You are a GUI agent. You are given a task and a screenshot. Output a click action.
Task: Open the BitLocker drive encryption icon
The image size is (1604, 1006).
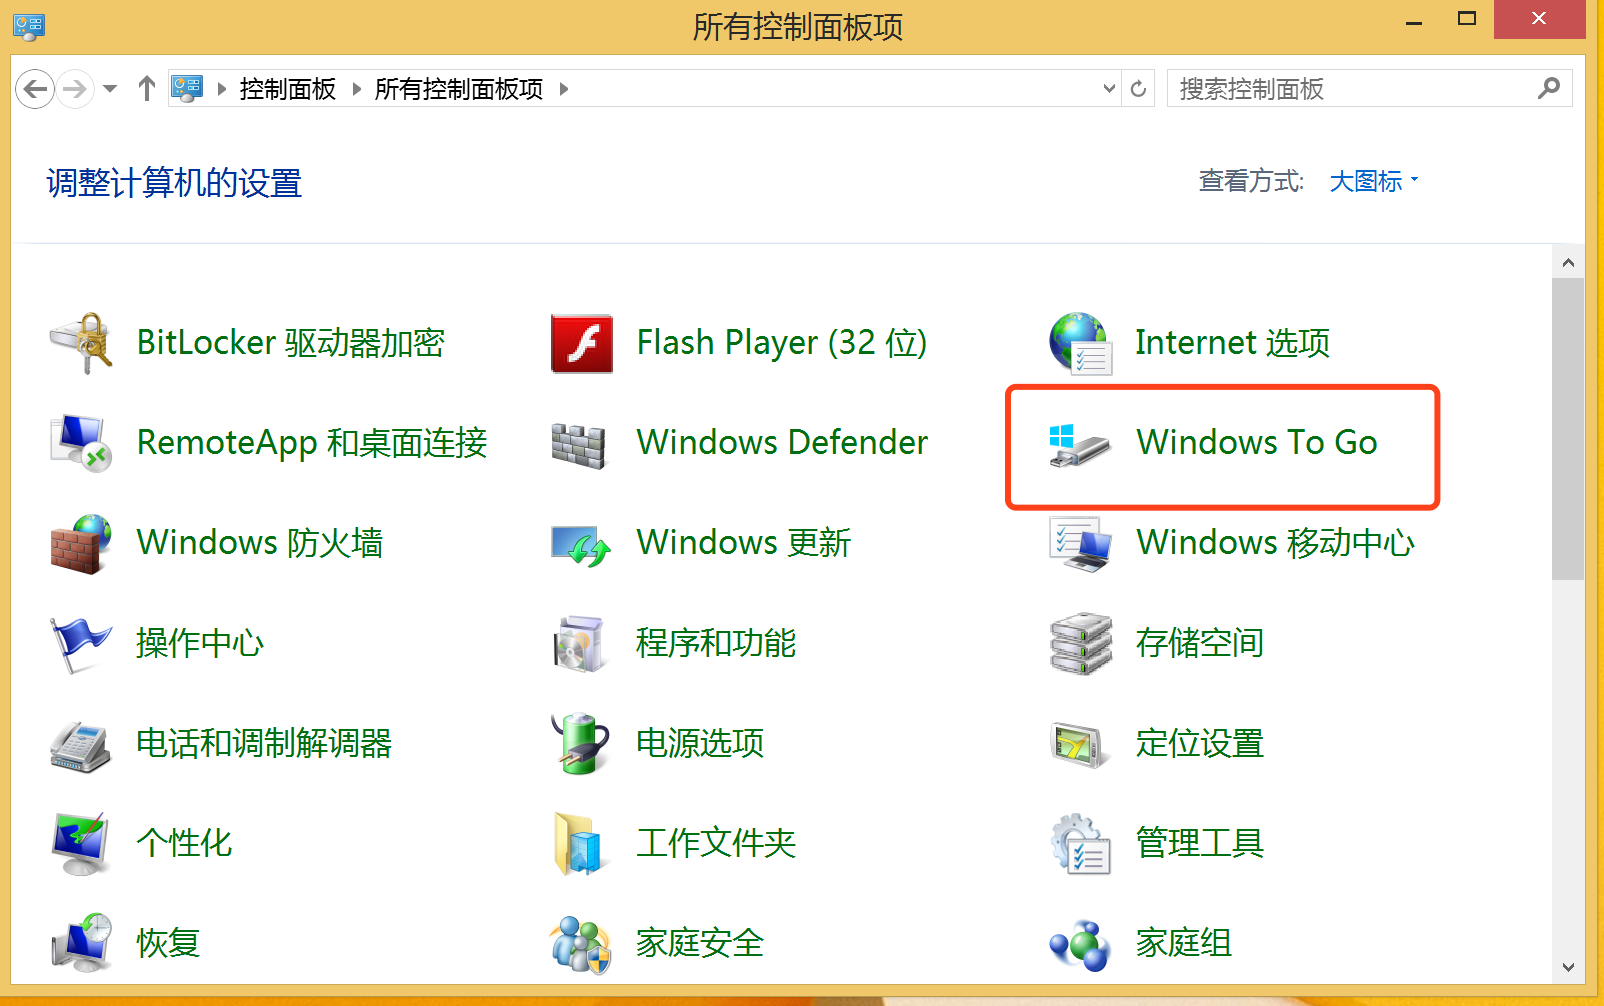(x=81, y=343)
